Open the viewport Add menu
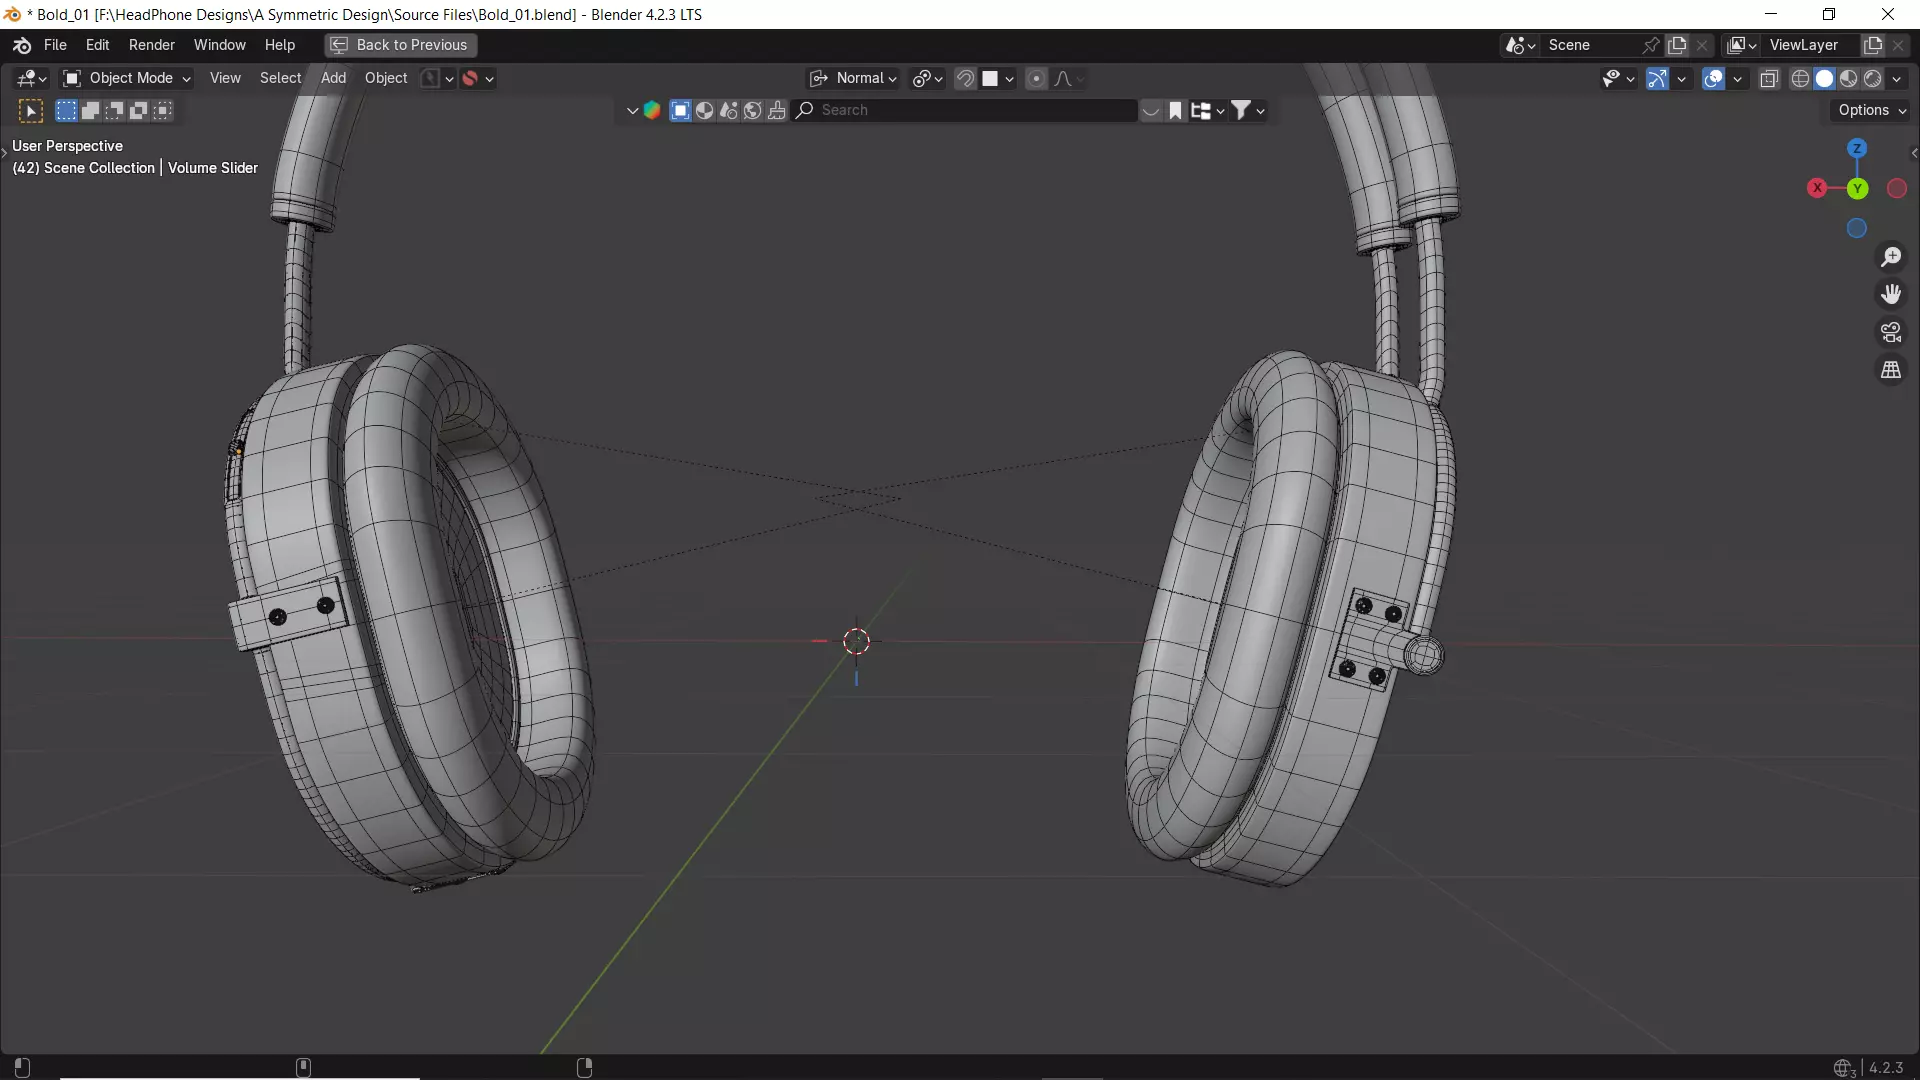The height and width of the screenshot is (1080, 1920). point(333,78)
